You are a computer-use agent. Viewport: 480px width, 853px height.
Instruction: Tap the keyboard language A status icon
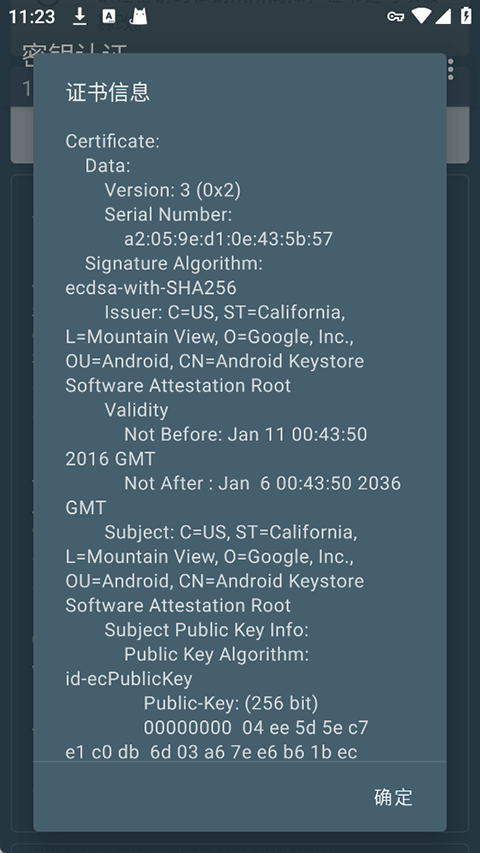pyautogui.click(x=109, y=16)
